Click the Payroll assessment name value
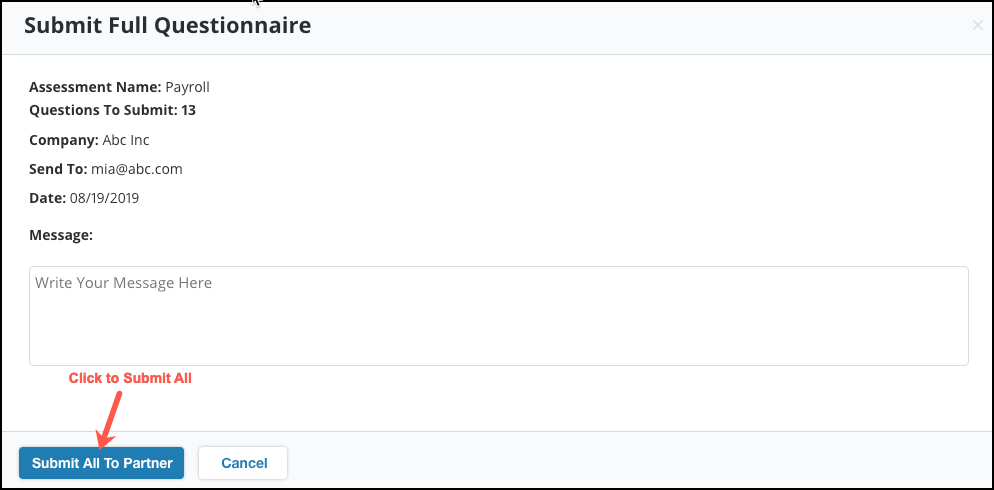The height and width of the screenshot is (490, 994). [x=187, y=87]
